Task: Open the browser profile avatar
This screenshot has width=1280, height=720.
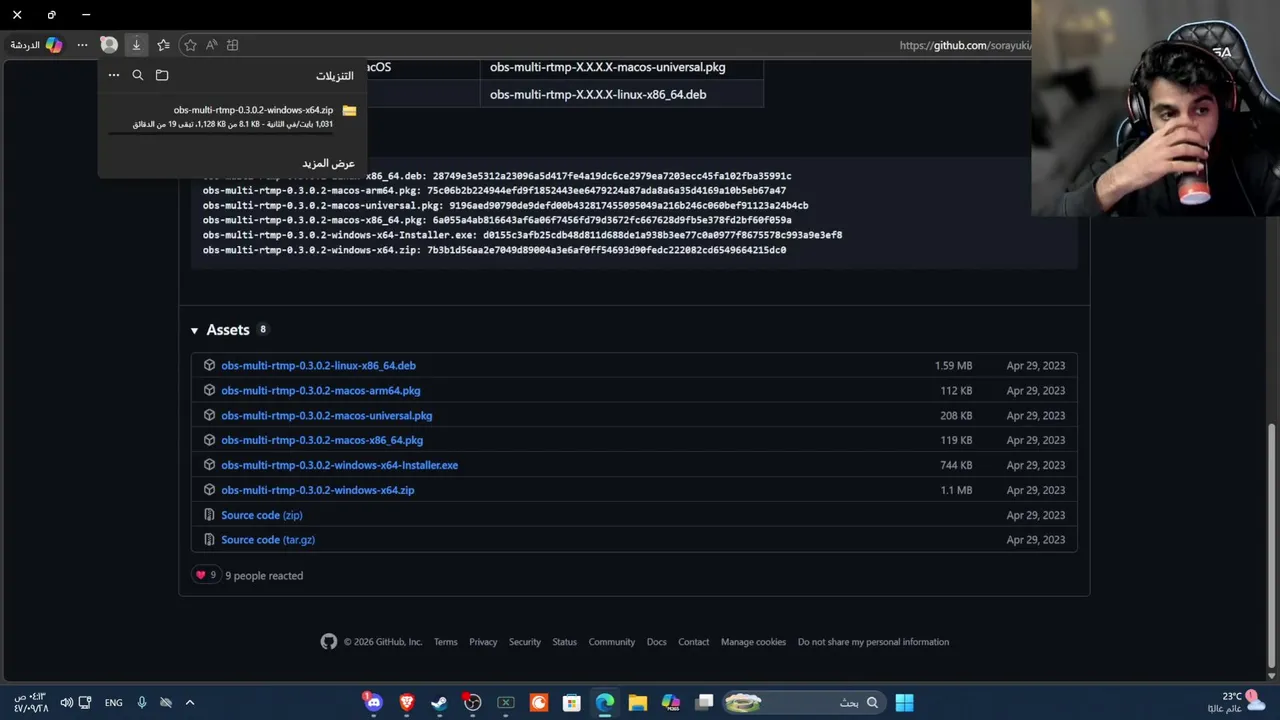Action: pos(109,45)
